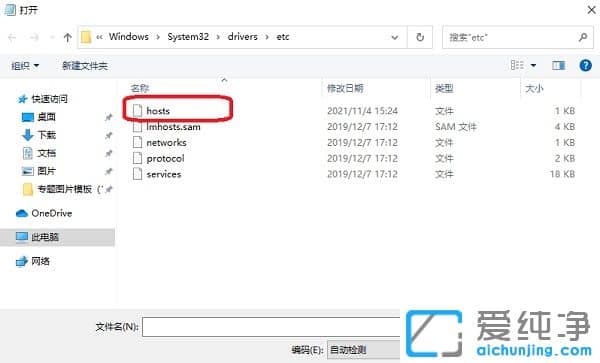Open OneDrive in the sidebar
Screen dimensions: 600x363
52,213
